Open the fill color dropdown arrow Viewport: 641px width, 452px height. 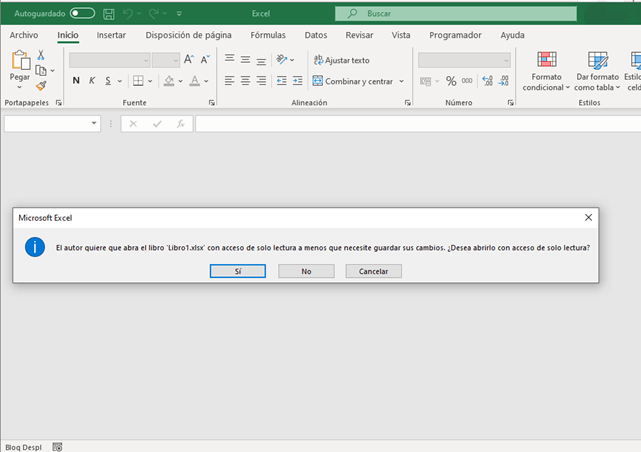(180, 81)
